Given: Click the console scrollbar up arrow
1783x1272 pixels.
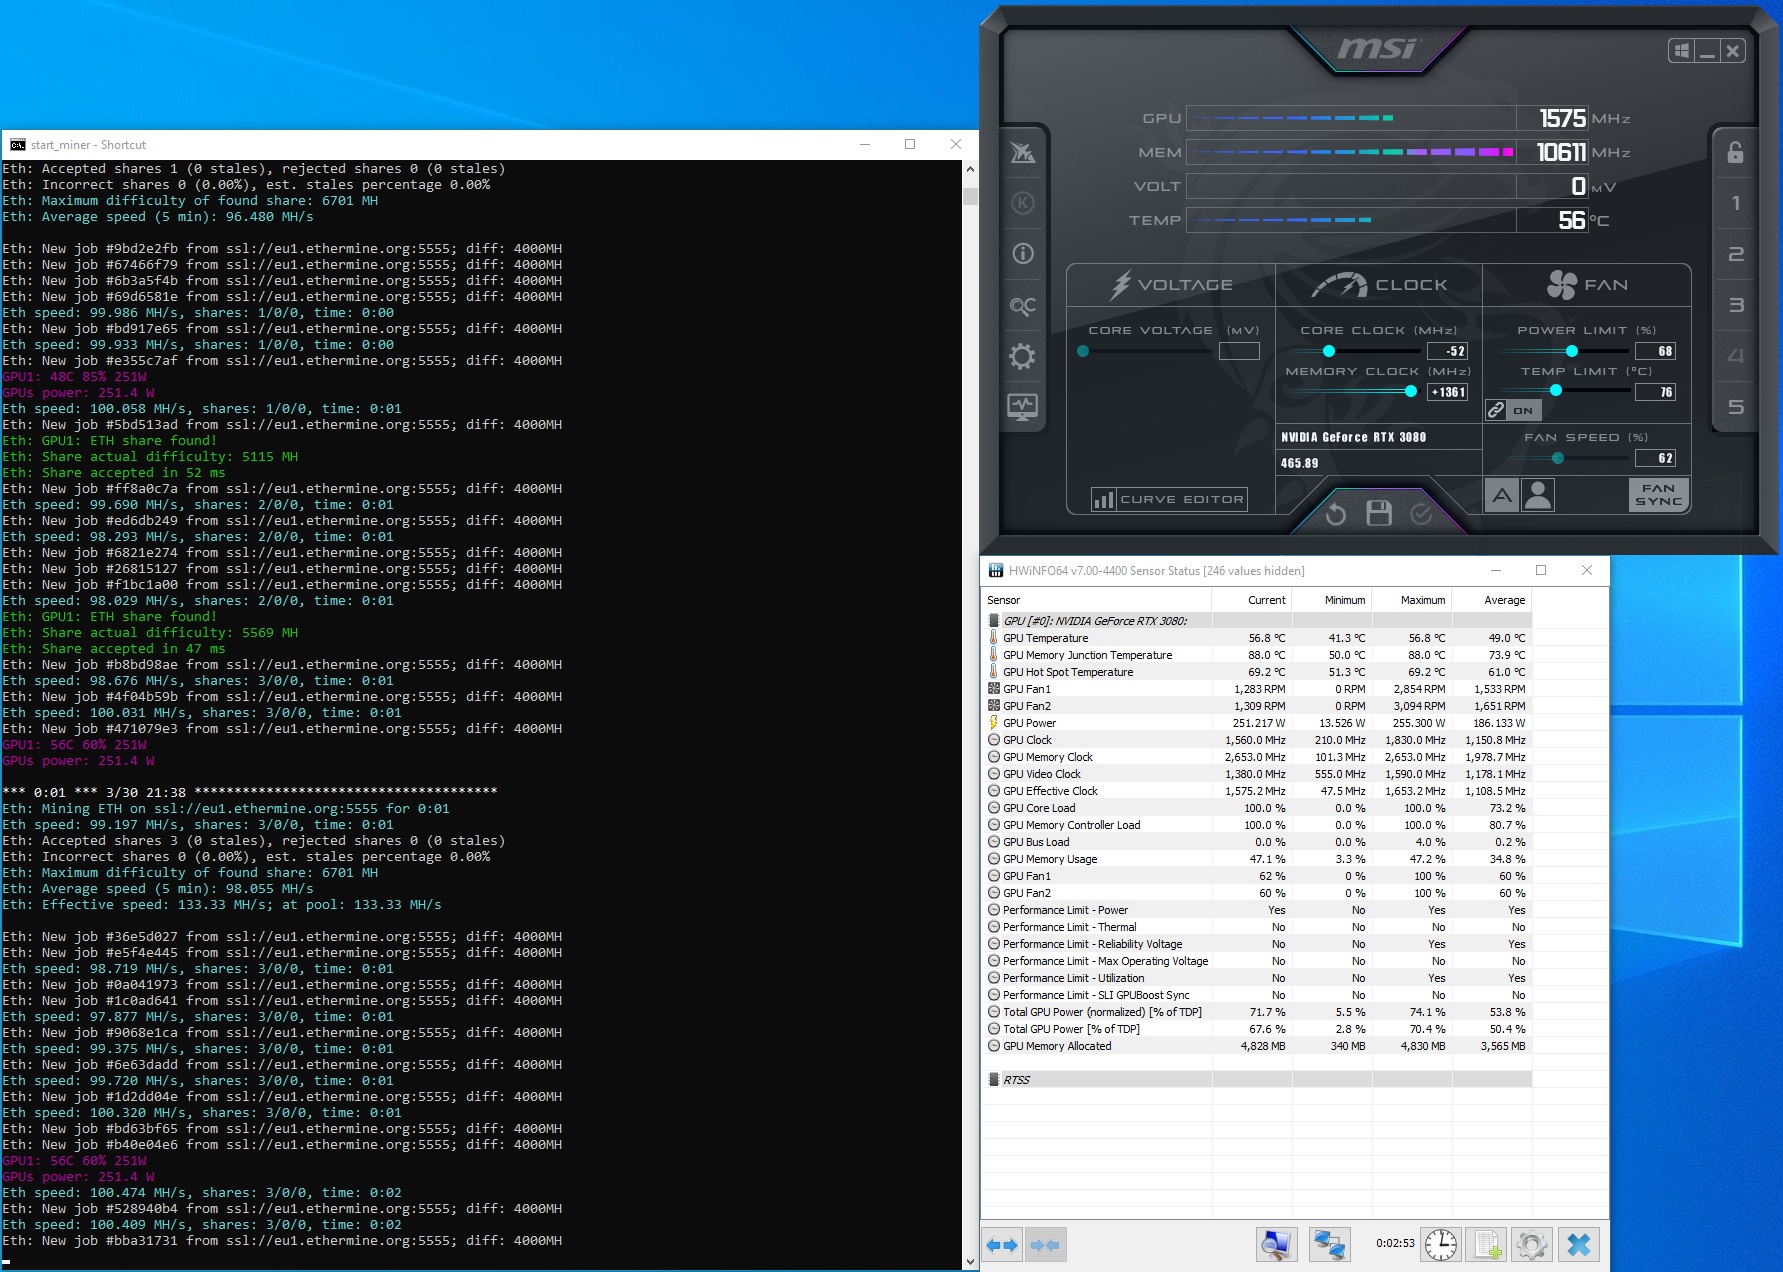Looking at the screenshot, I should pyautogui.click(x=970, y=170).
